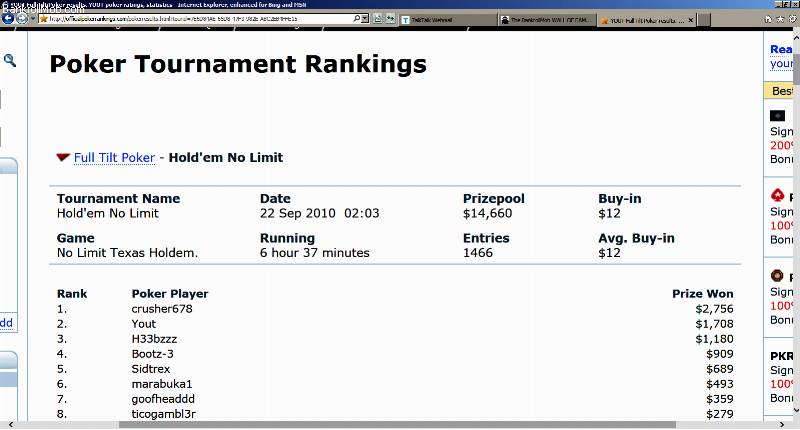Click the Tournament Name label
This screenshot has width=800, height=430.
pos(118,198)
